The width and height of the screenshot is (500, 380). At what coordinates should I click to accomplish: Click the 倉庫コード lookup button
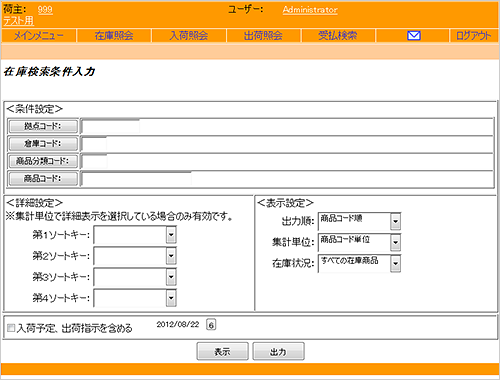tap(43, 144)
